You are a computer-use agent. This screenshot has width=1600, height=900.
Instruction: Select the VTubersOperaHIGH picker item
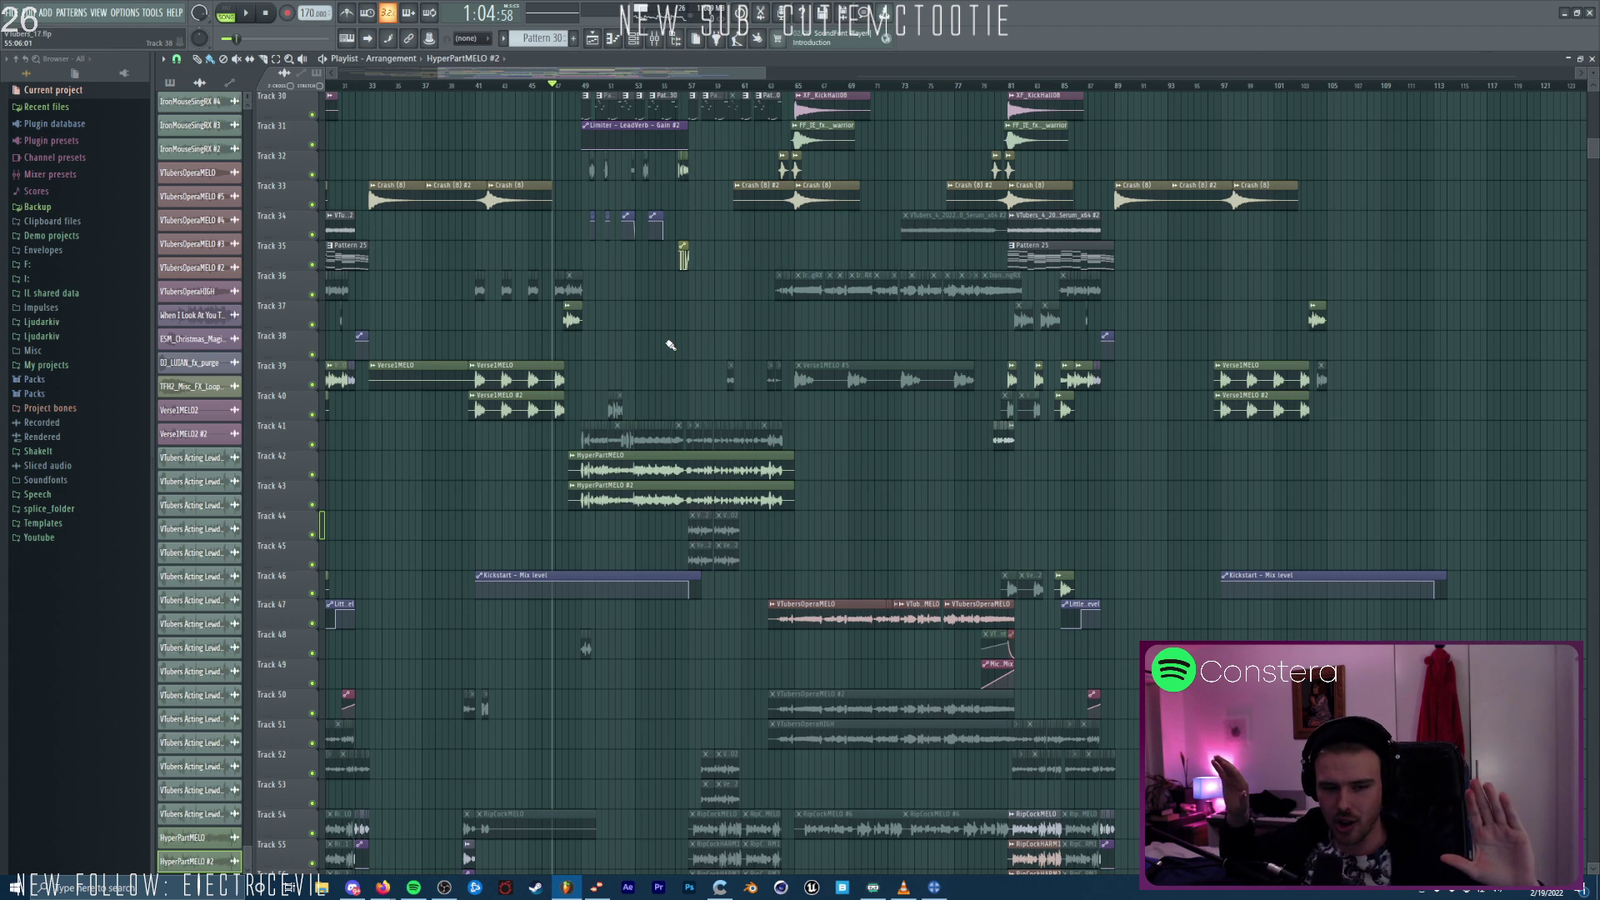[x=199, y=291]
